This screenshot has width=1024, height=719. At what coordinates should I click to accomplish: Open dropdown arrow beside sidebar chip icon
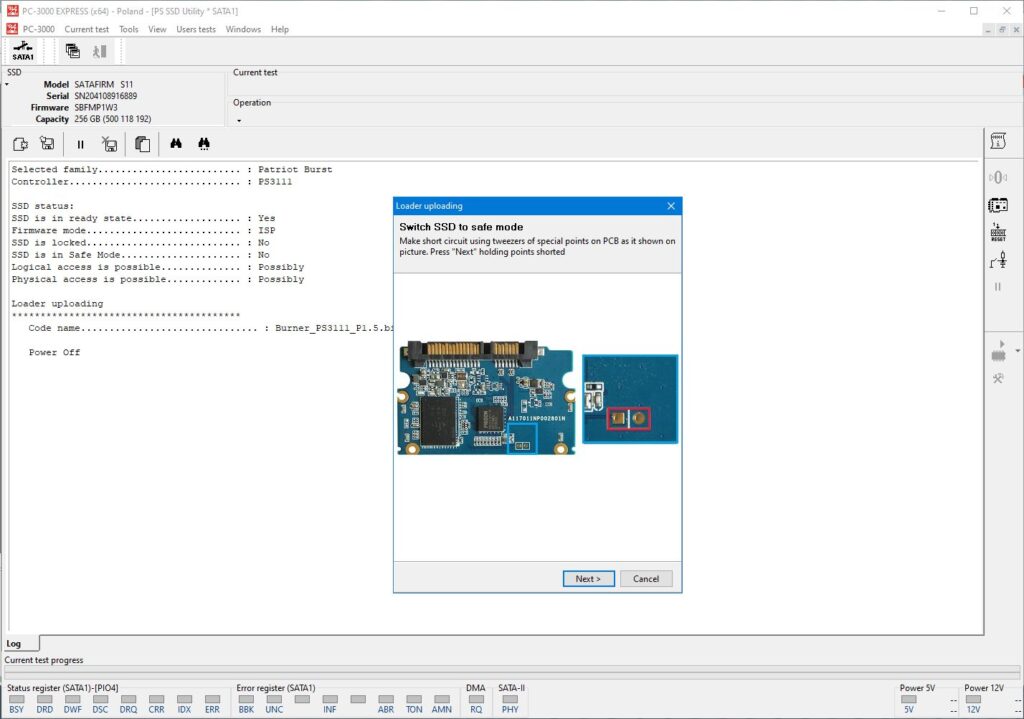coord(1017,351)
